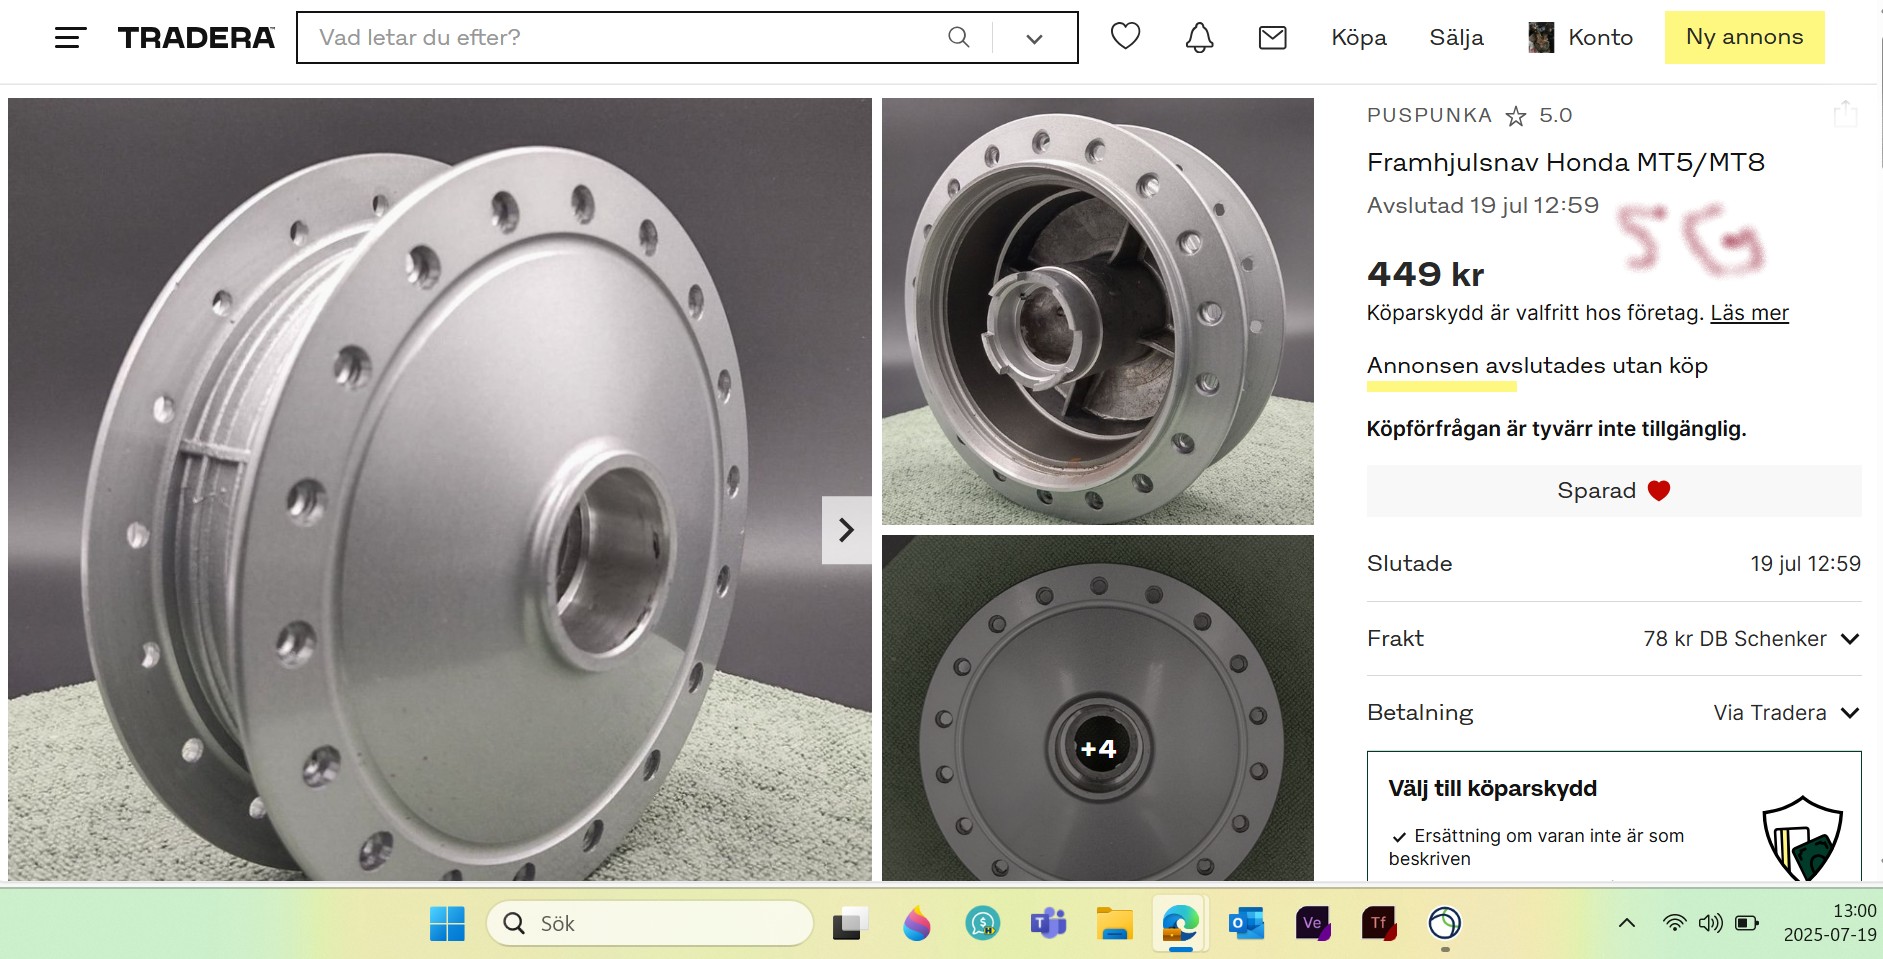Click the account avatar picture
The image size is (1883, 959).
[x=1541, y=38]
